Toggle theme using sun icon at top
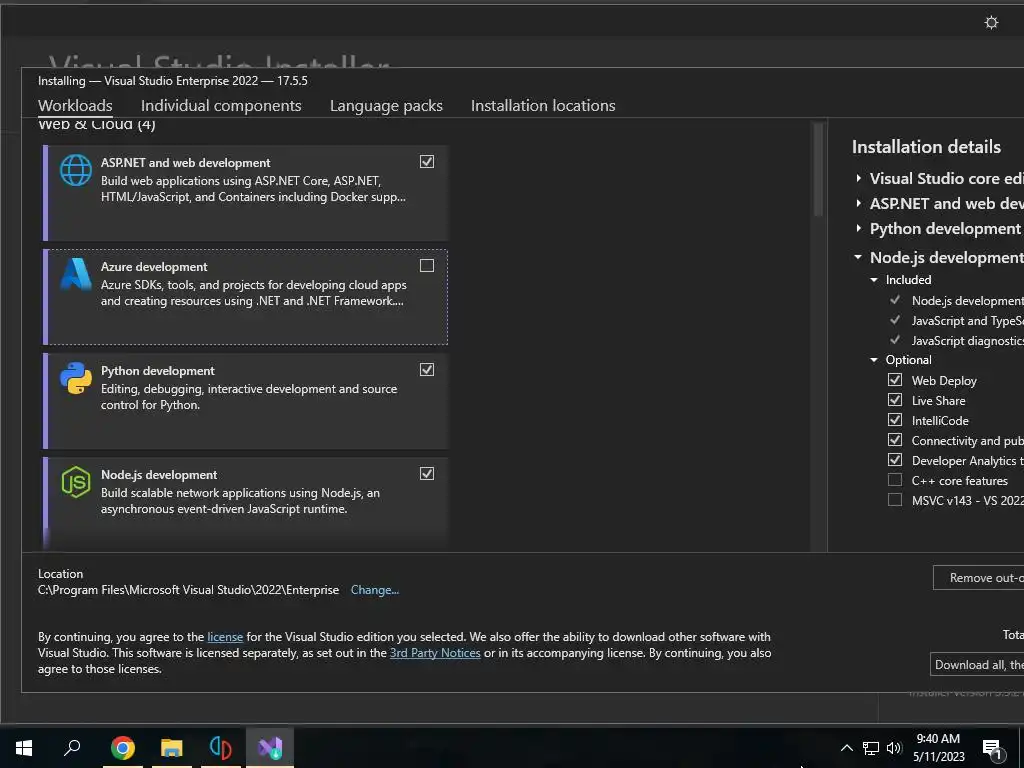1024x768 pixels. click(x=991, y=23)
